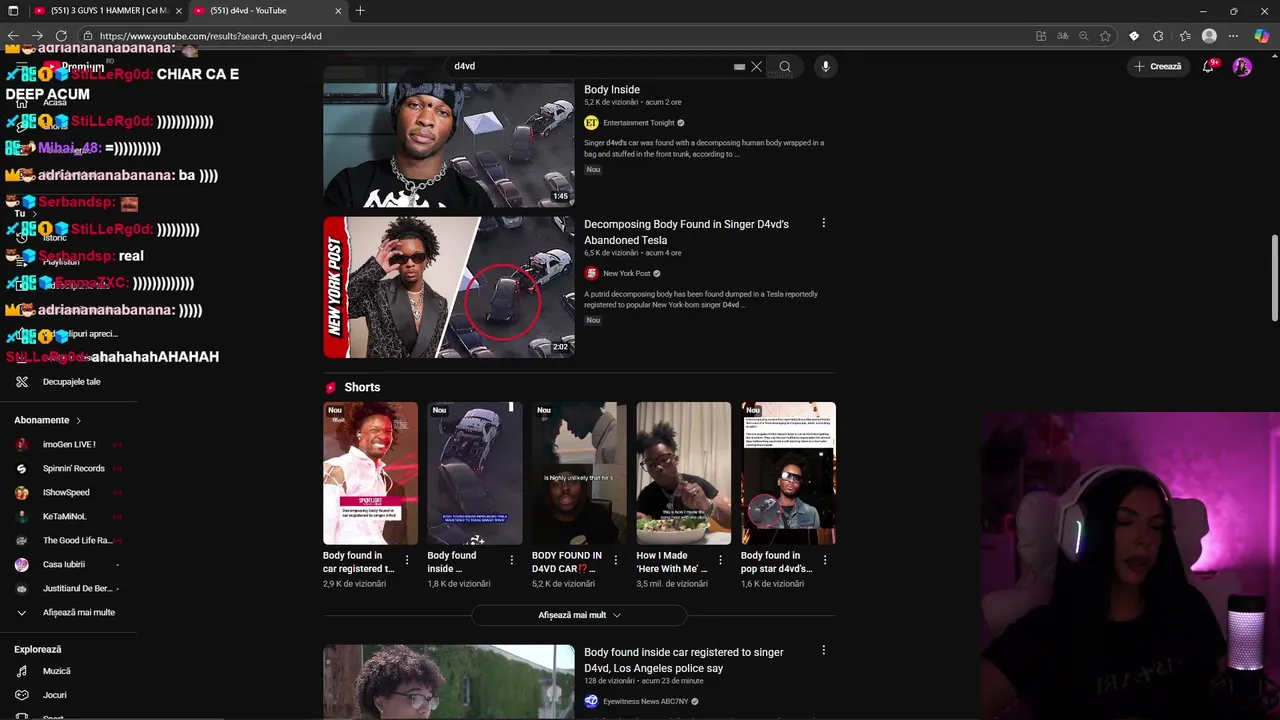The image size is (1280, 720).
Task: Open IShowSpeed subscription link
Action: click(x=66, y=493)
